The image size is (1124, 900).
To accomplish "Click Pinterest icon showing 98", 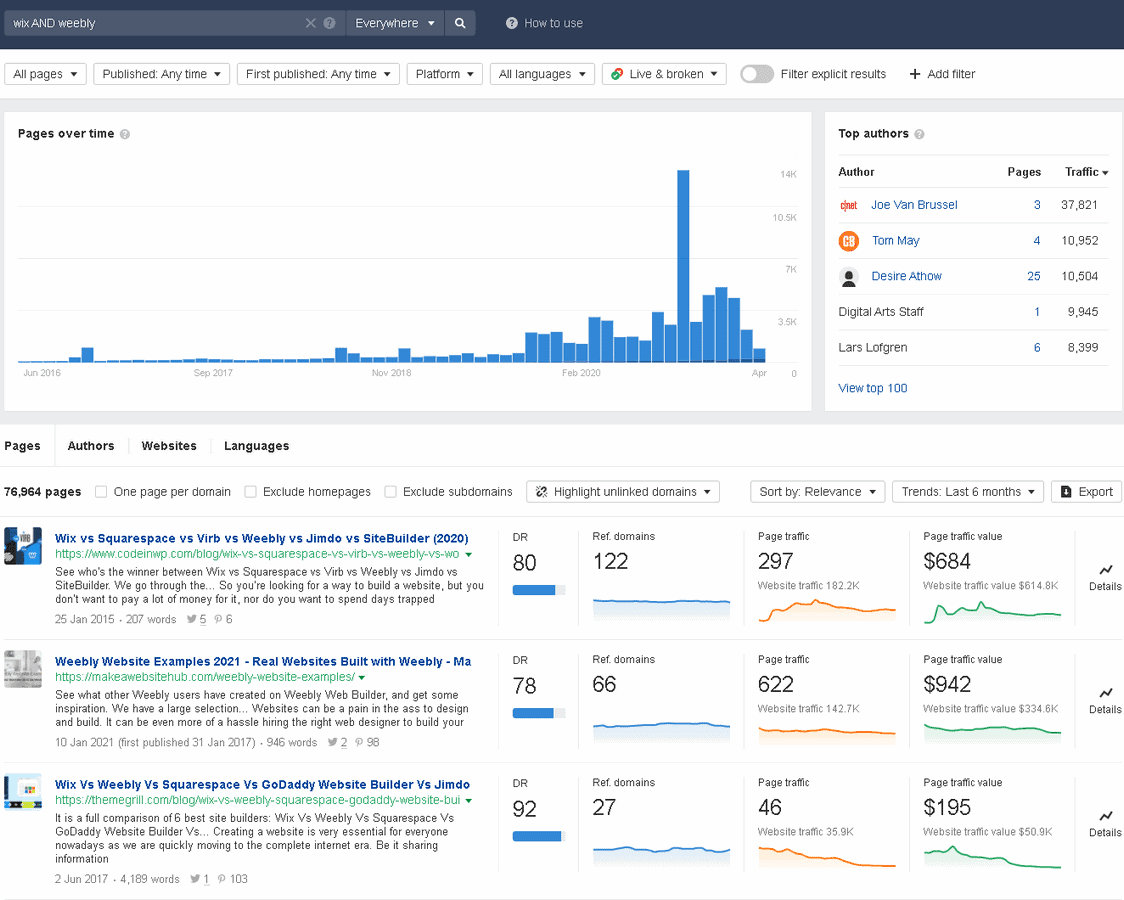I will click(359, 742).
